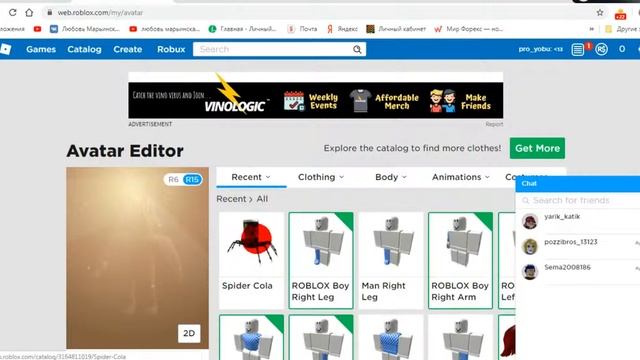Click the All breadcrumb label
This screenshot has width=640, height=360.
click(x=262, y=199)
